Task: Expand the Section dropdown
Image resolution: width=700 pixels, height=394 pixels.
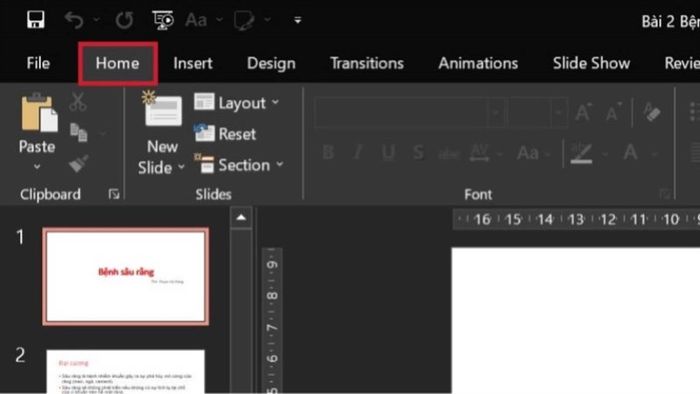Action: pyautogui.click(x=239, y=165)
